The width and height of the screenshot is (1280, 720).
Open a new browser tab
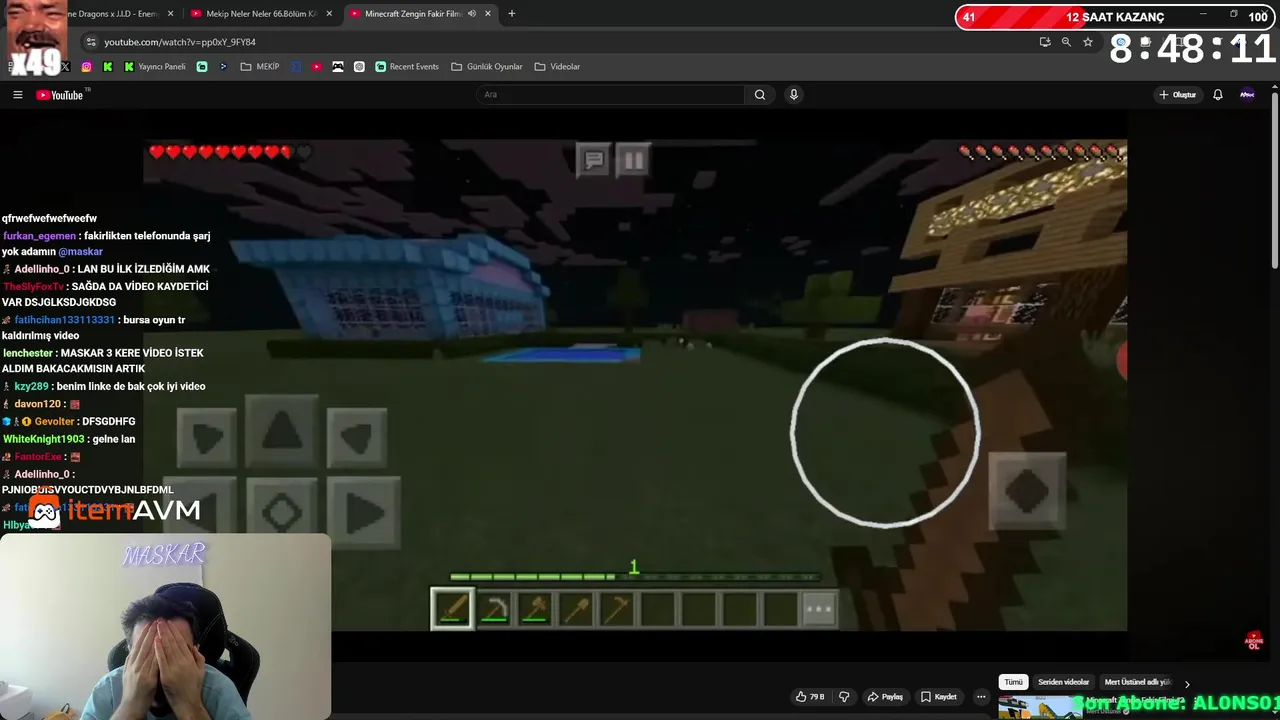tap(512, 14)
